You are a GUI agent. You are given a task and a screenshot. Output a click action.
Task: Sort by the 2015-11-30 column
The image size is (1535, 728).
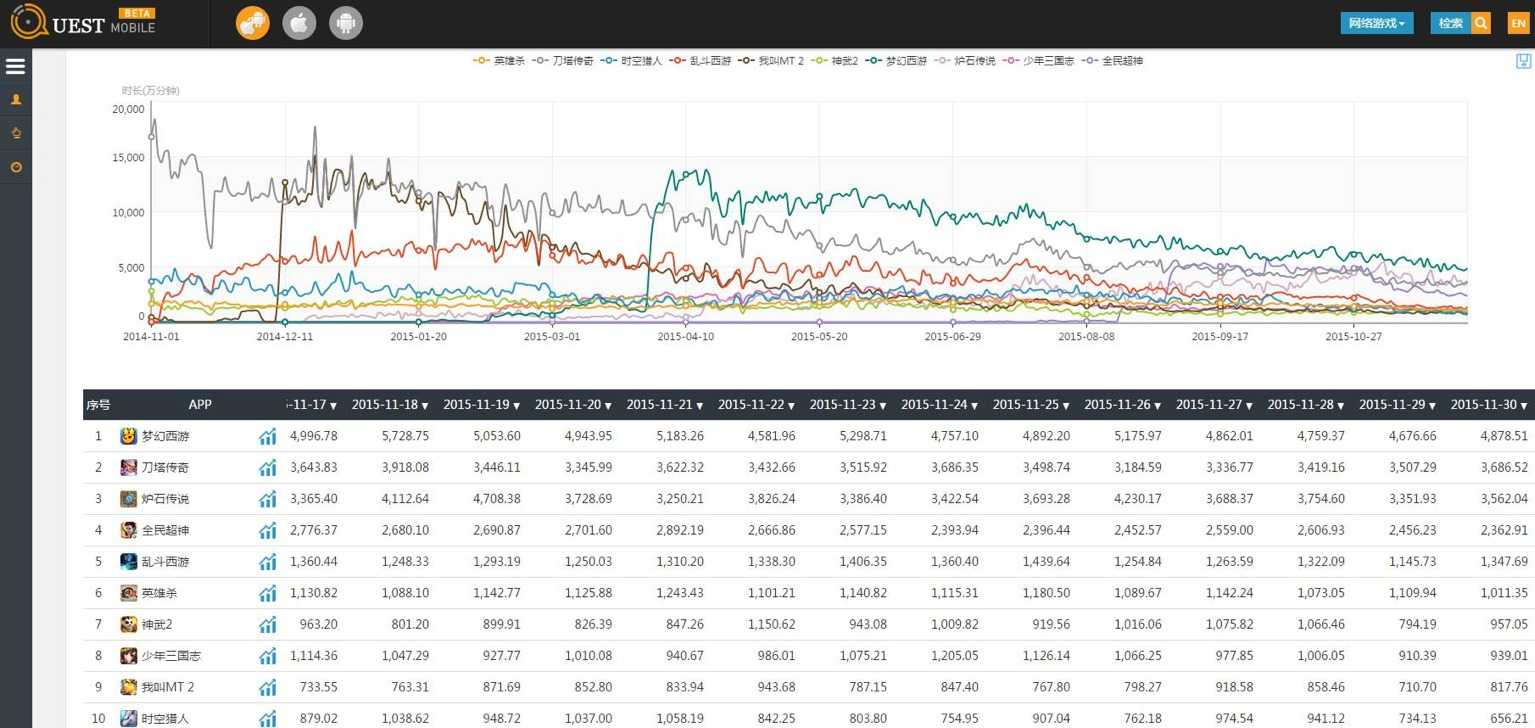click(x=1489, y=405)
